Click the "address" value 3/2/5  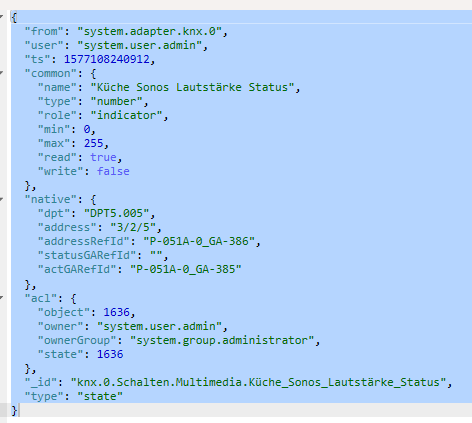coord(133,227)
